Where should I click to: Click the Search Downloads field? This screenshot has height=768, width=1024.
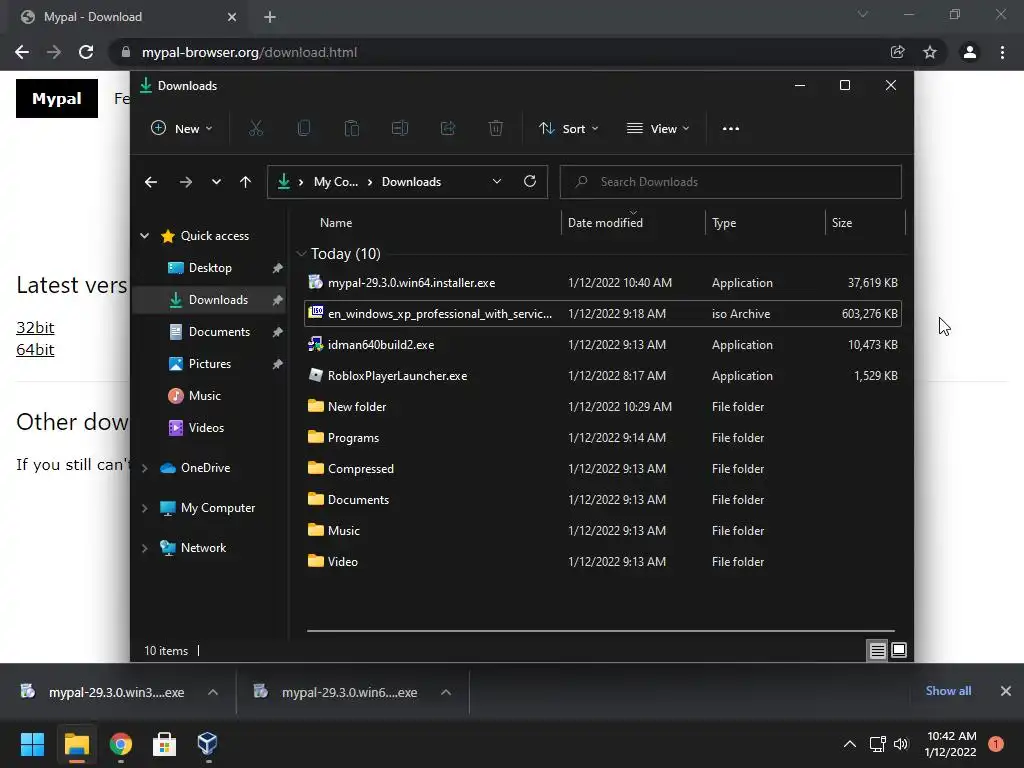coord(730,182)
